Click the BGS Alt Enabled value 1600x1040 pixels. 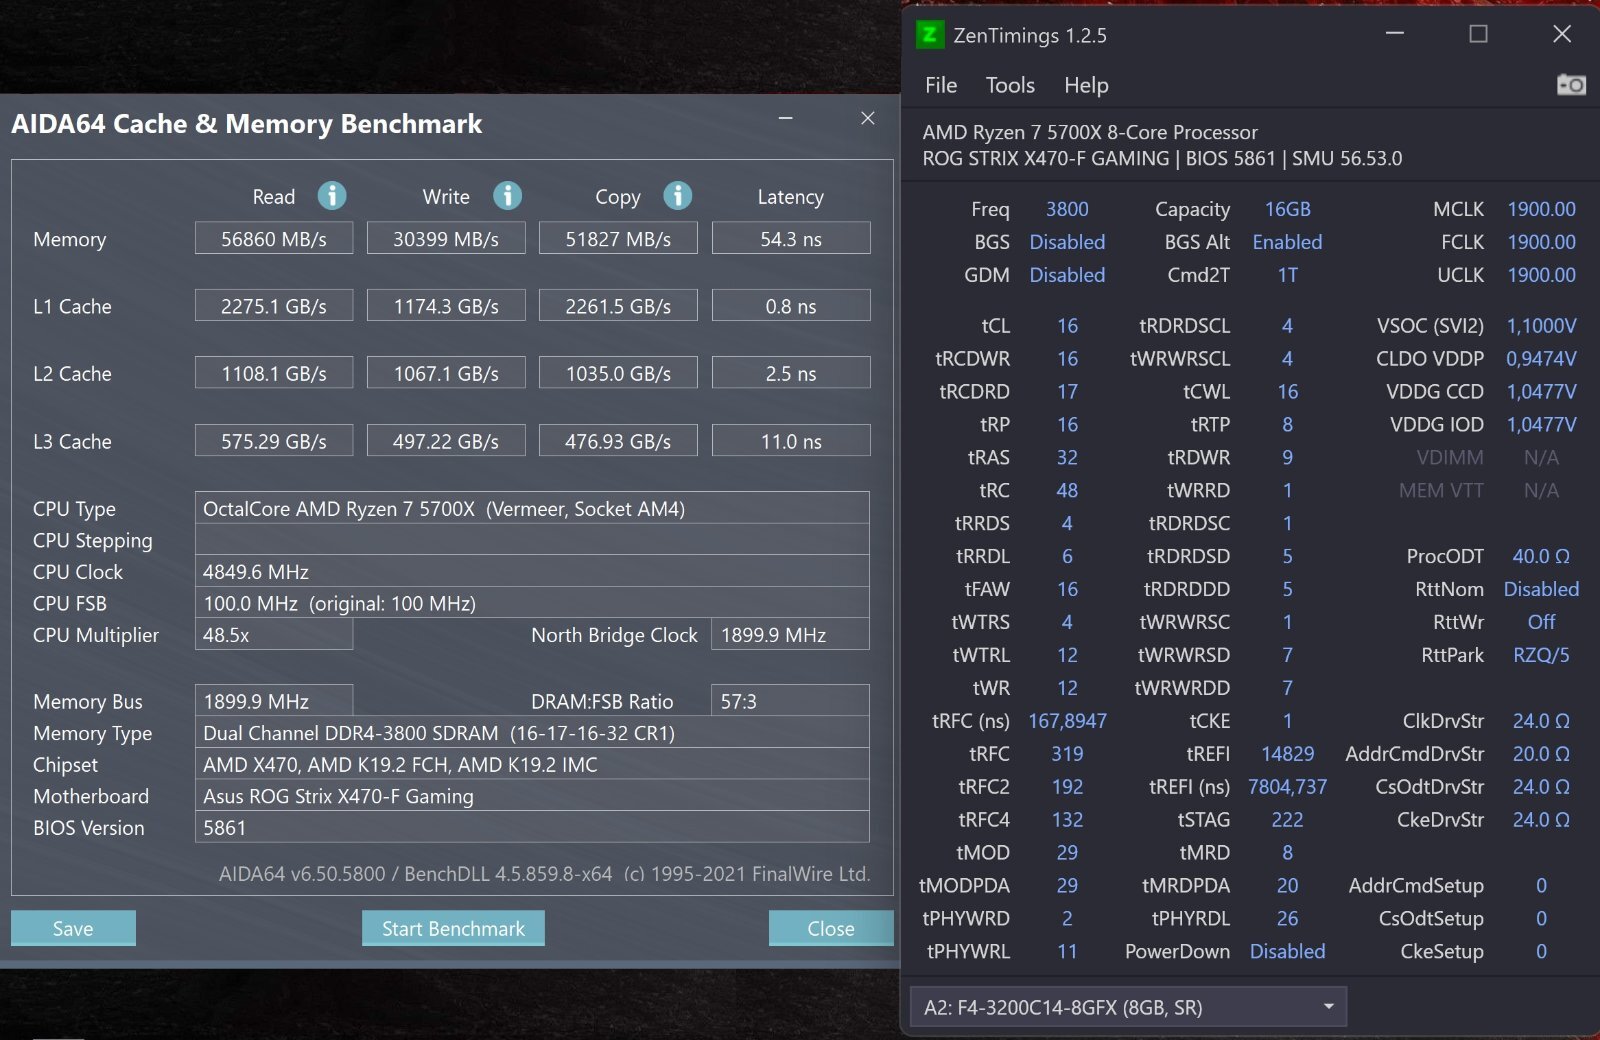(1287, 242)
